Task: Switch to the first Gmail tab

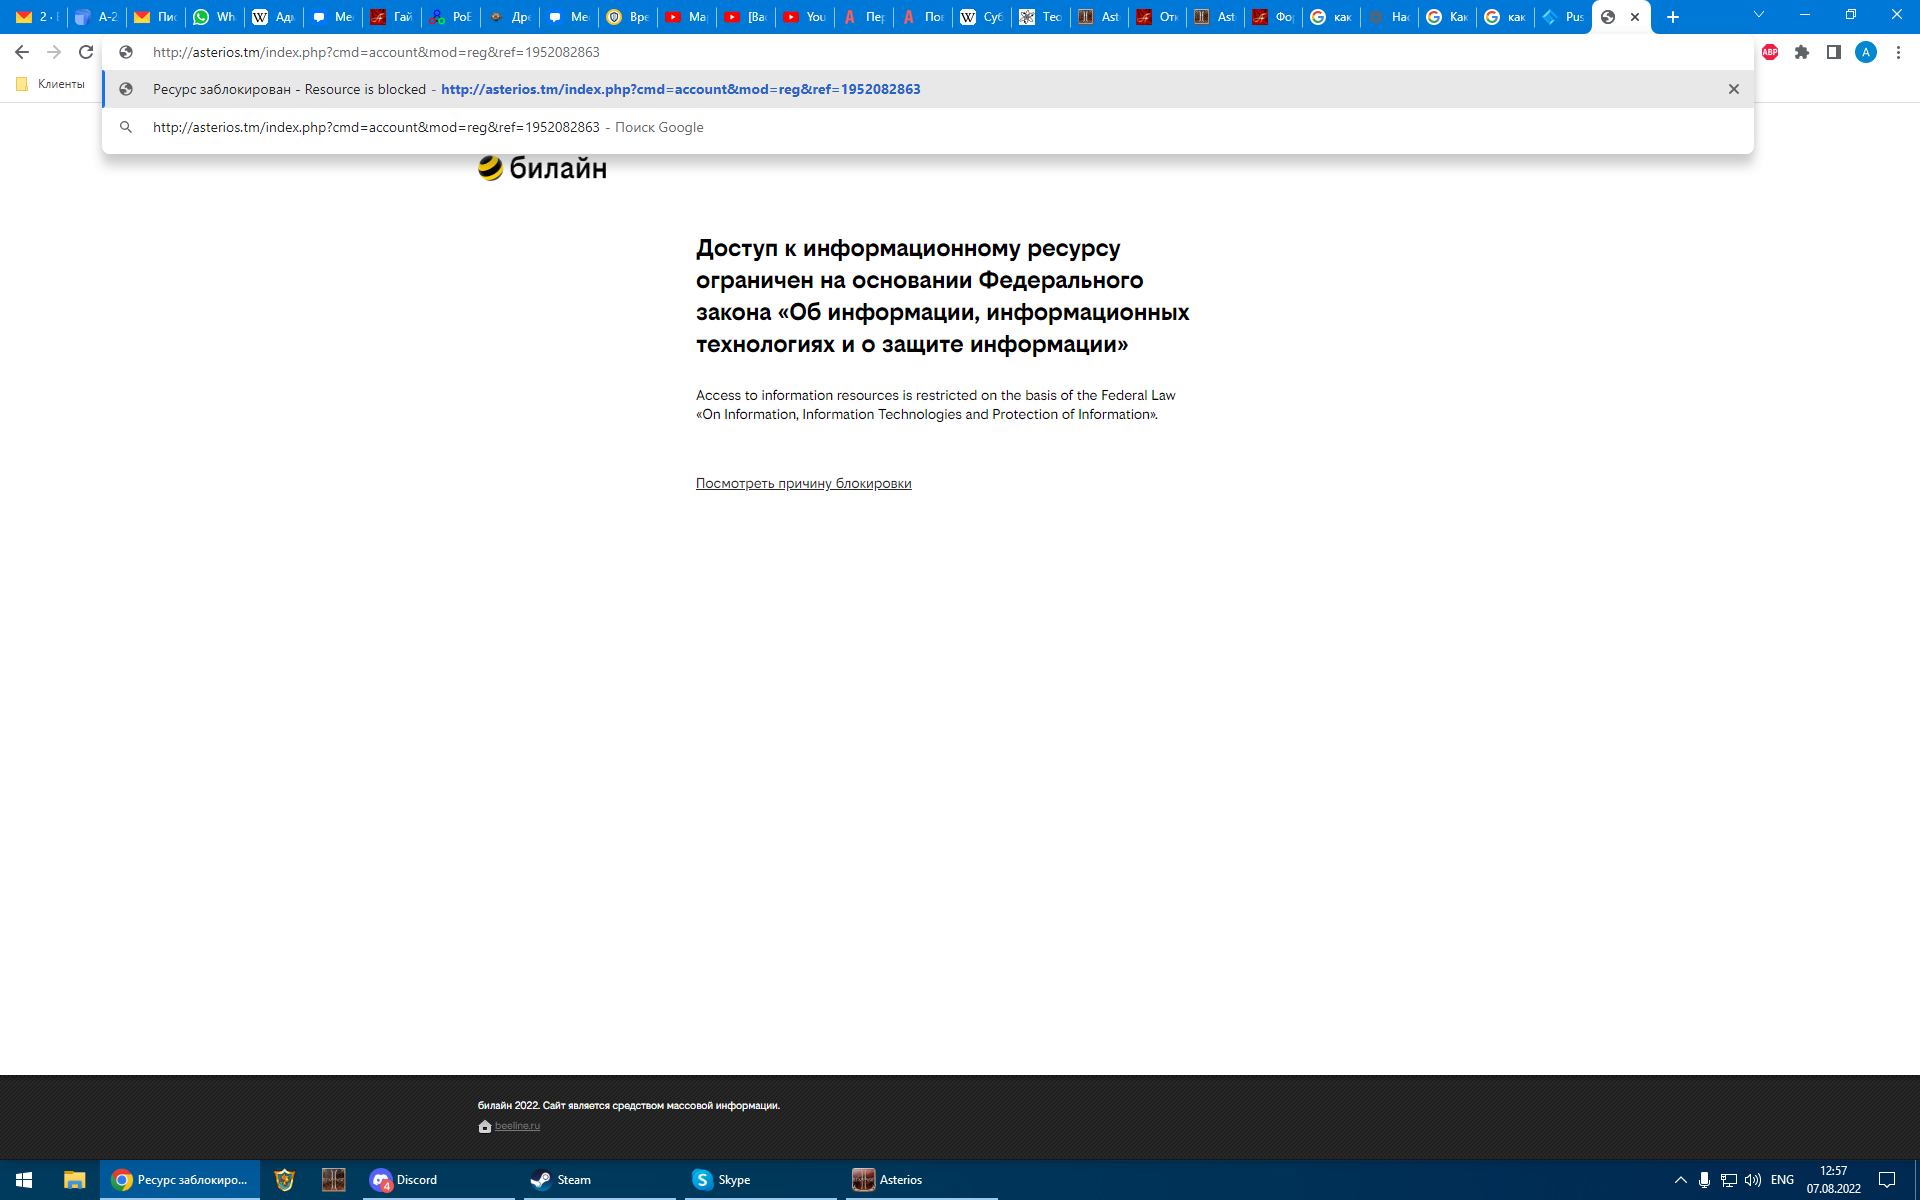Action: (37, 17)
